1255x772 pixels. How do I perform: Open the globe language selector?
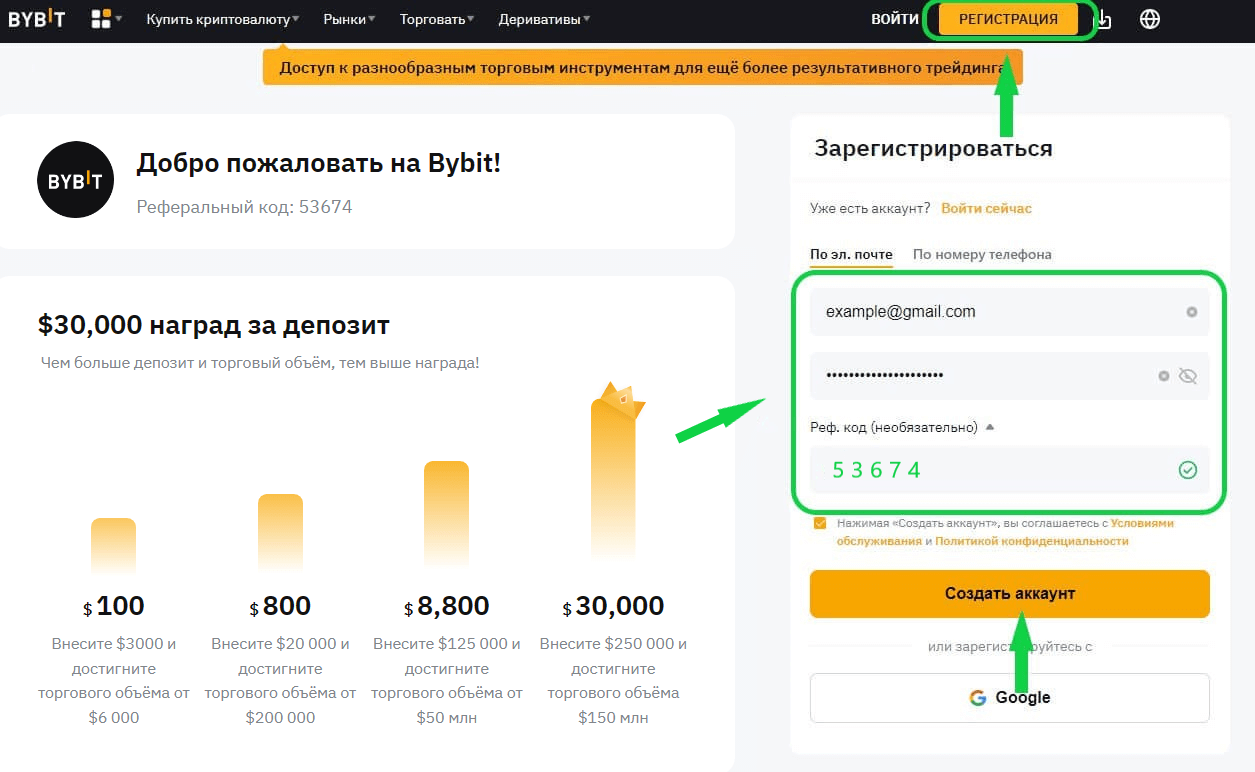coord(1150,19)
